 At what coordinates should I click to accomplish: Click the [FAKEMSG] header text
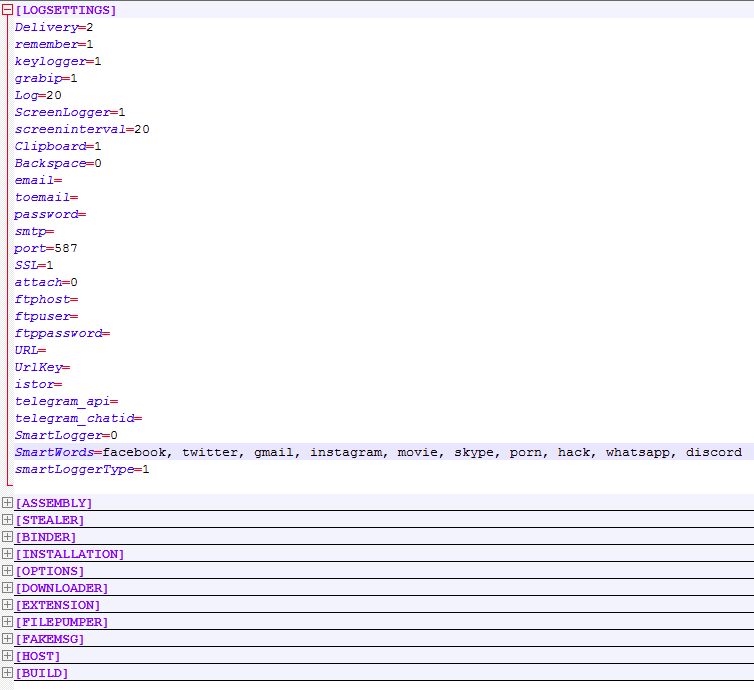(50, 639)
